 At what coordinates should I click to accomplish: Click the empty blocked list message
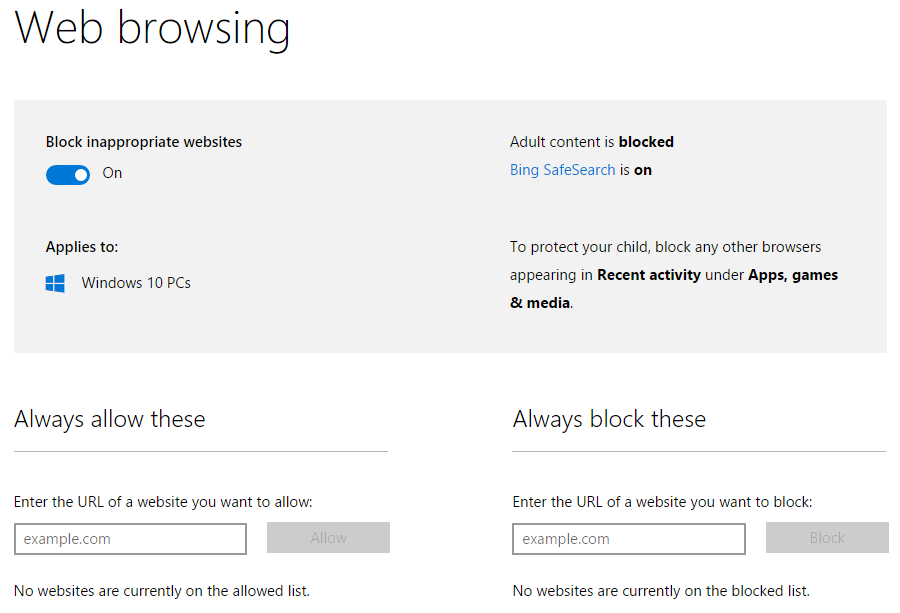[x=661, y=591]
